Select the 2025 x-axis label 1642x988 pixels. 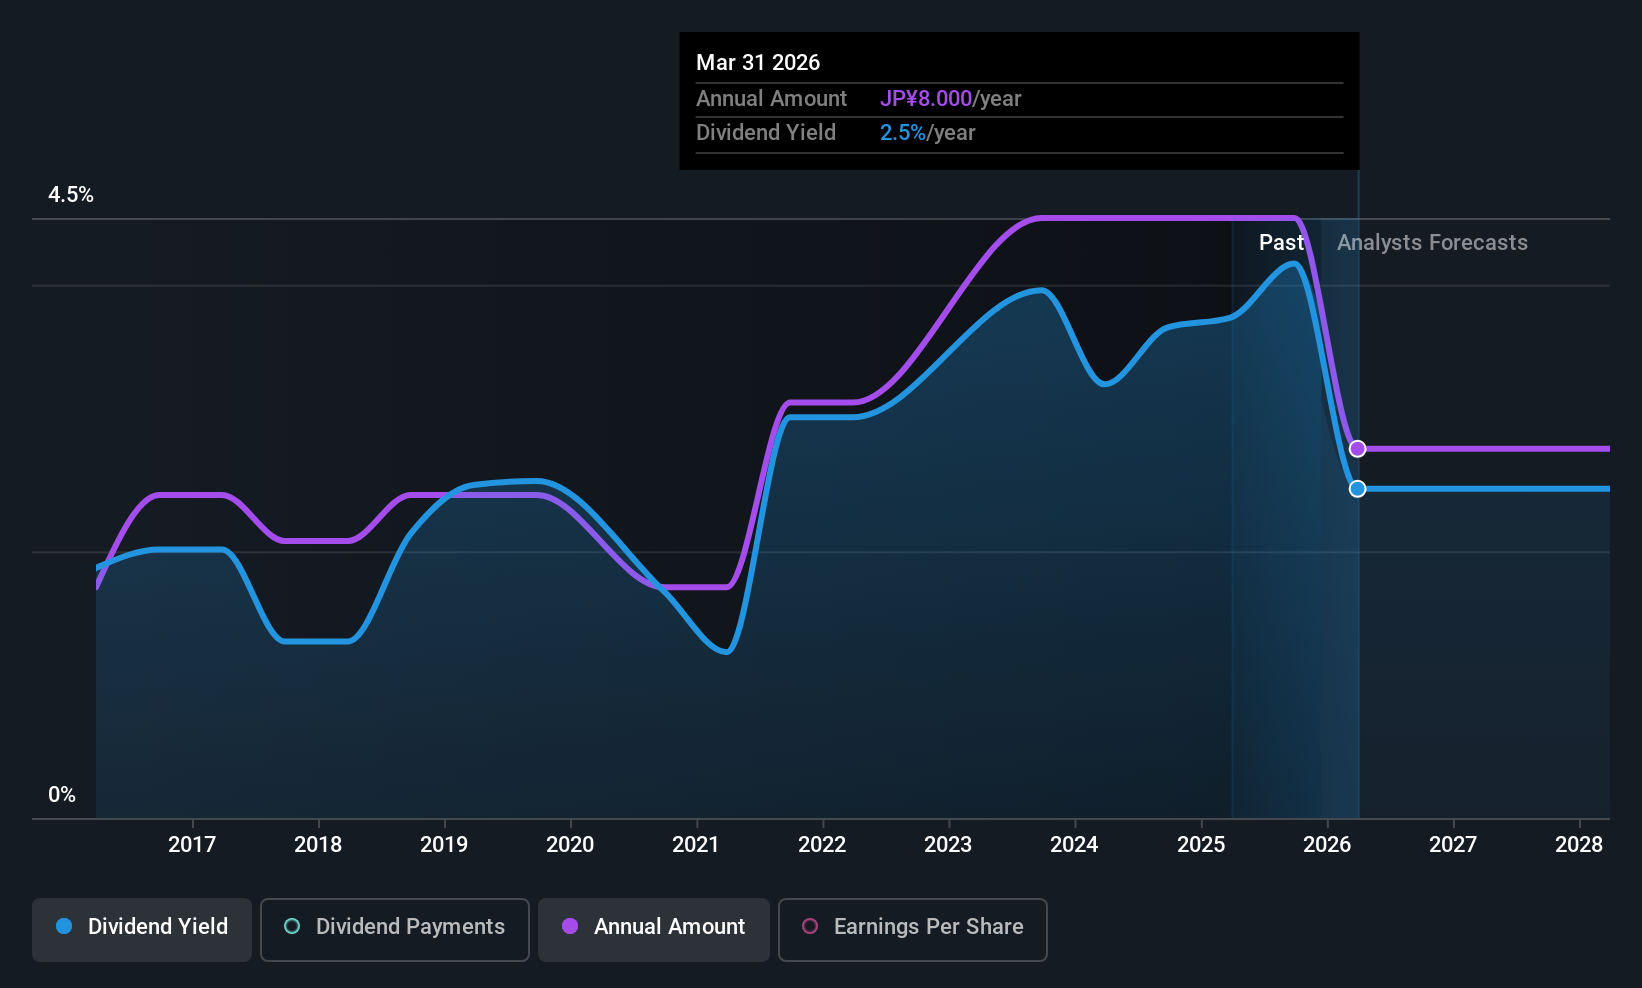click(x=1201, y=845)
